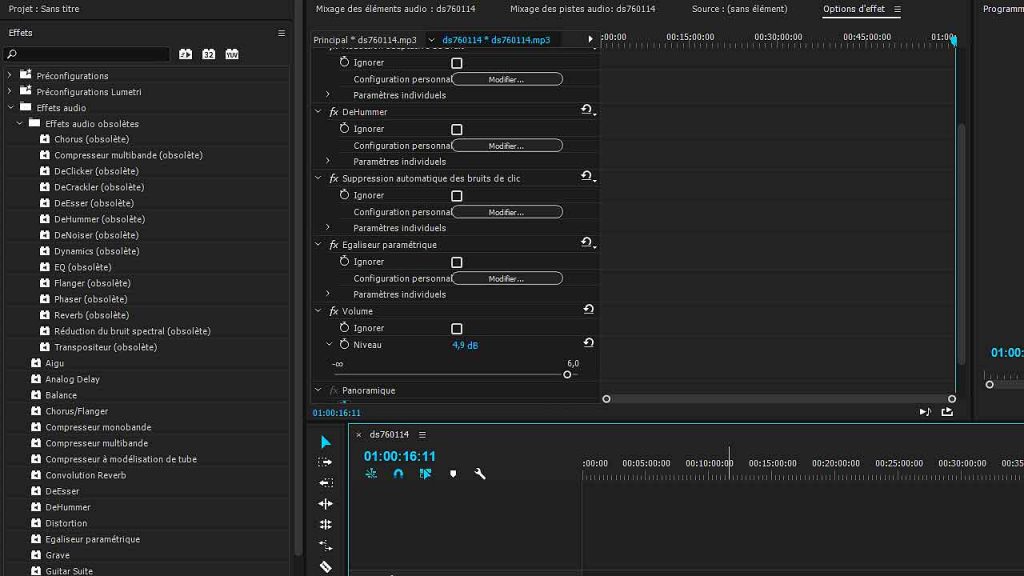1024x576 pixels.
Task: Select the Selection tool arrow
Action: (x=325, y=442)
